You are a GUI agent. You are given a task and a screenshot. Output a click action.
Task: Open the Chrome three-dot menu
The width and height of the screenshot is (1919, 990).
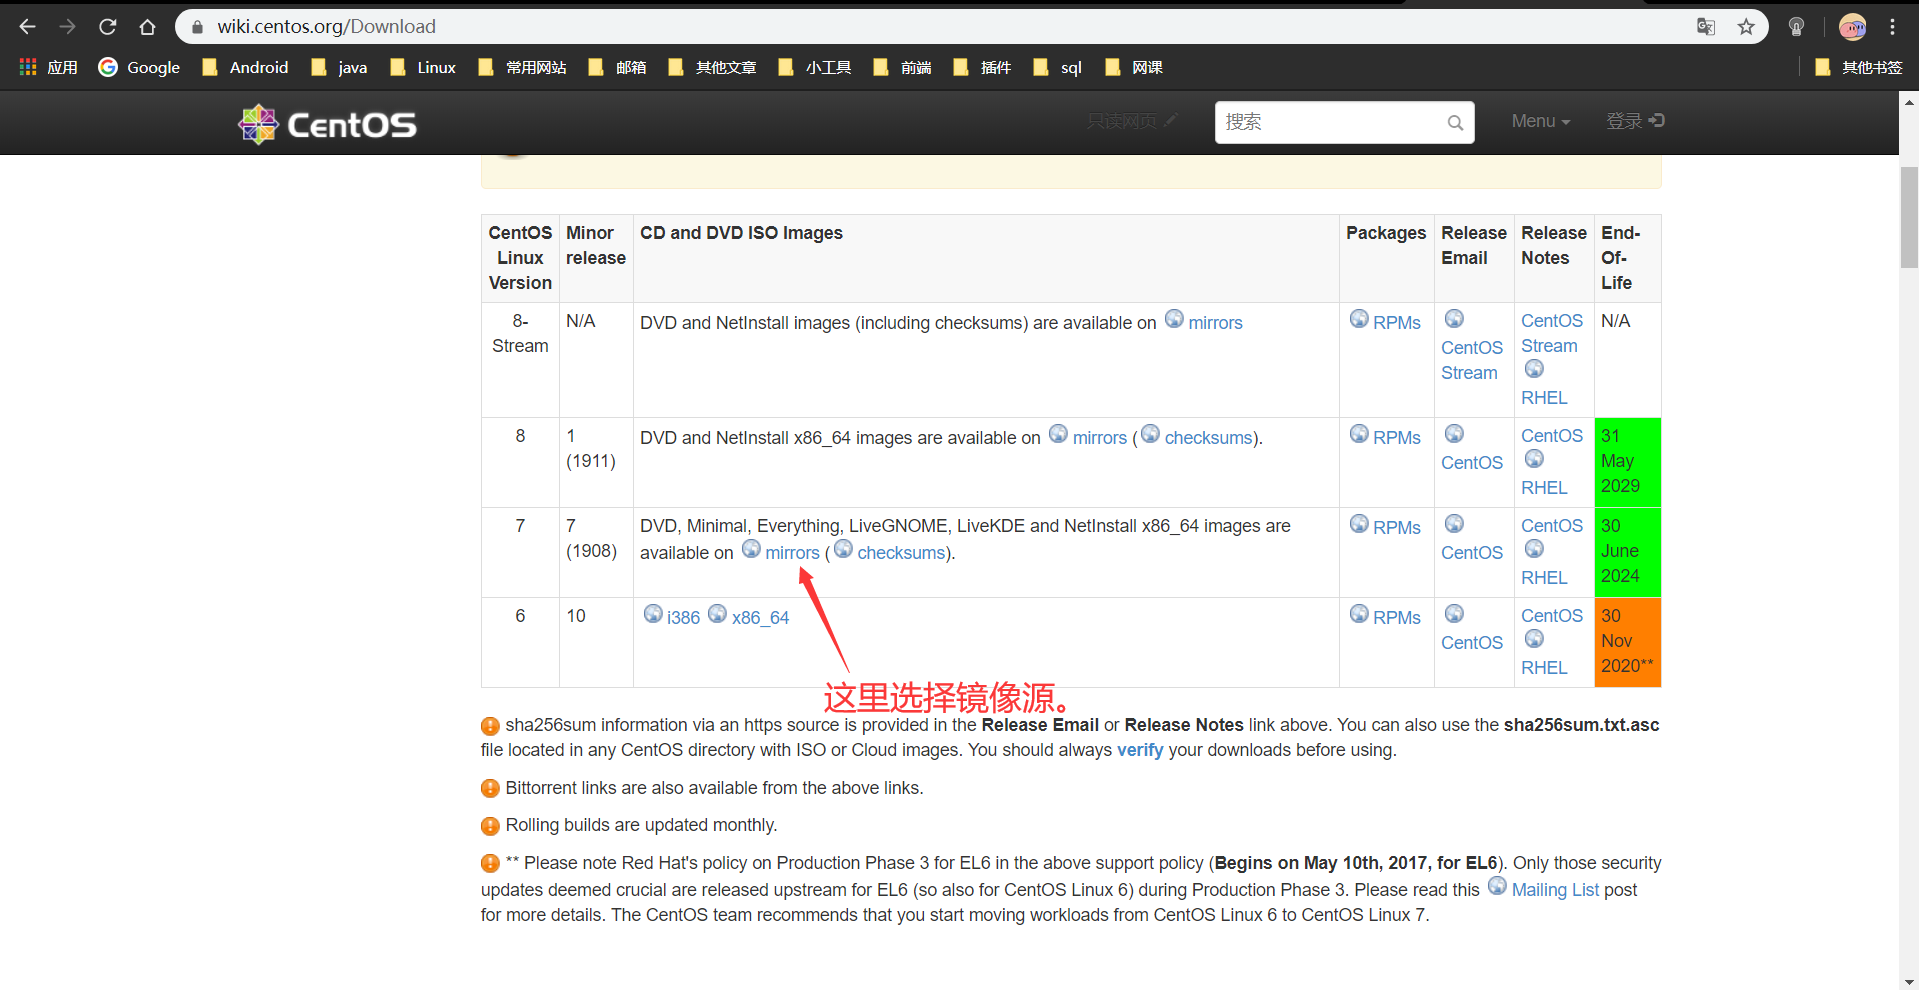tap(1892, 27)
